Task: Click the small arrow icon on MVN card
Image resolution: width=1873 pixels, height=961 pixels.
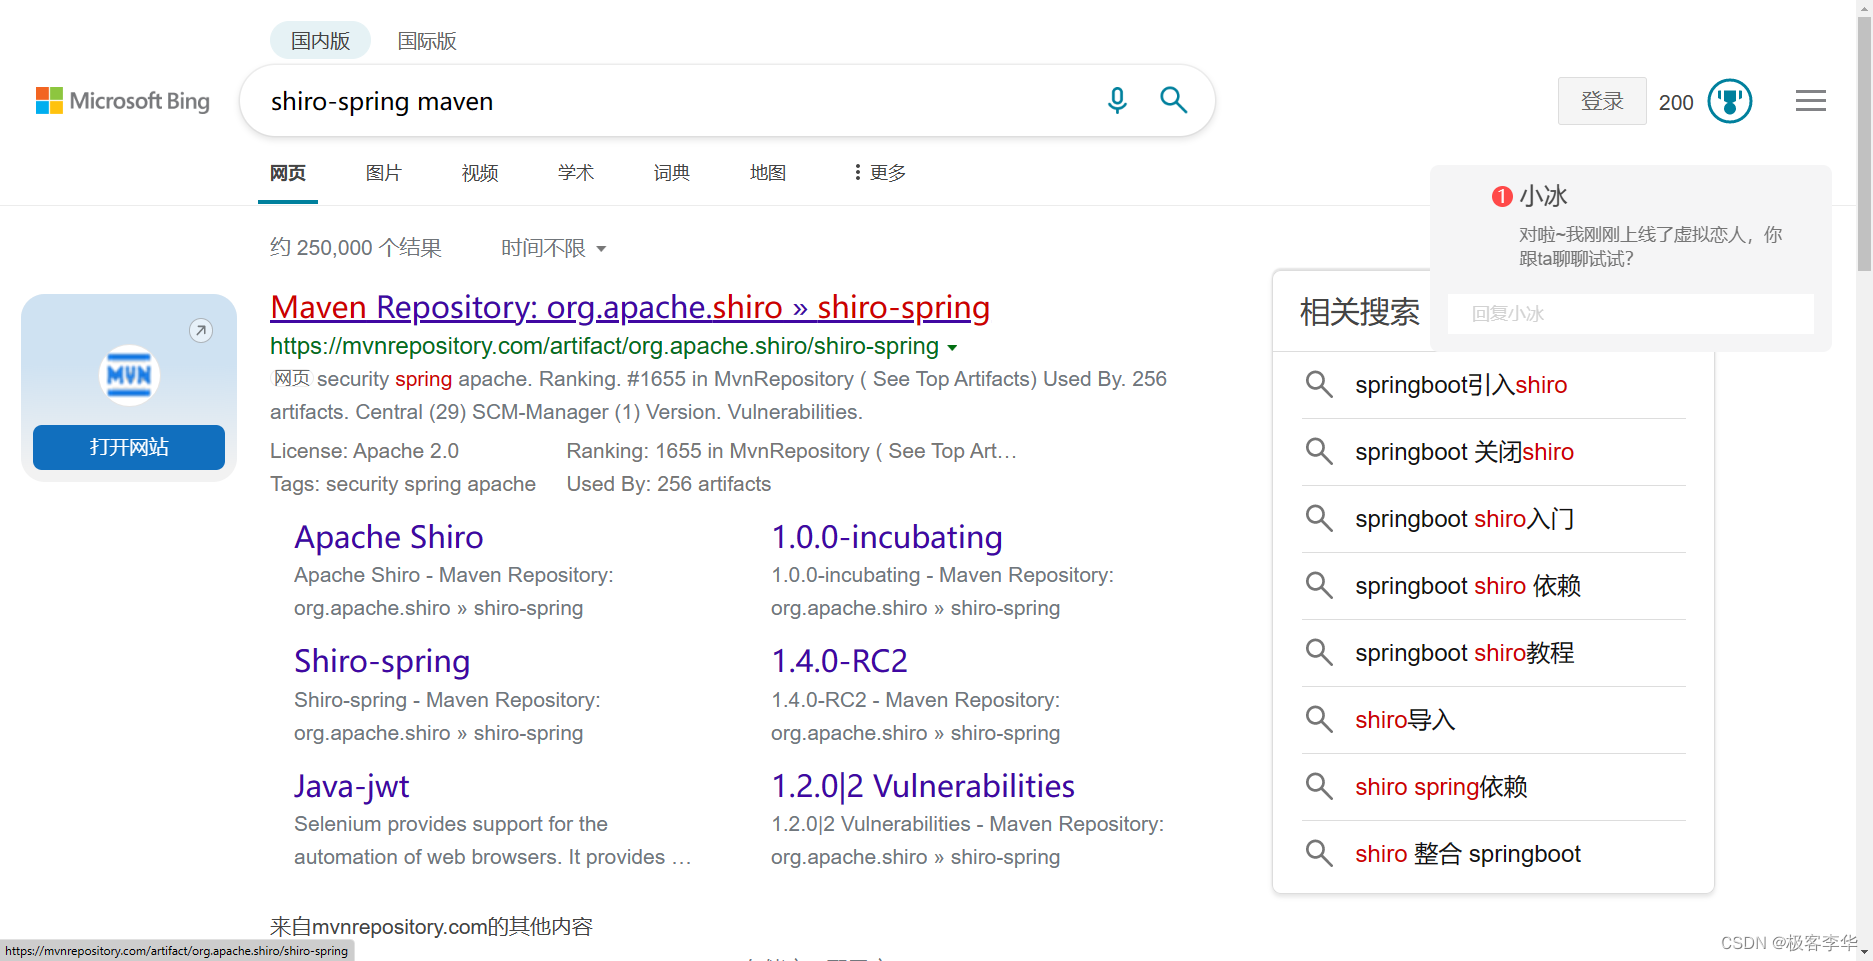Action: [201, 330]
